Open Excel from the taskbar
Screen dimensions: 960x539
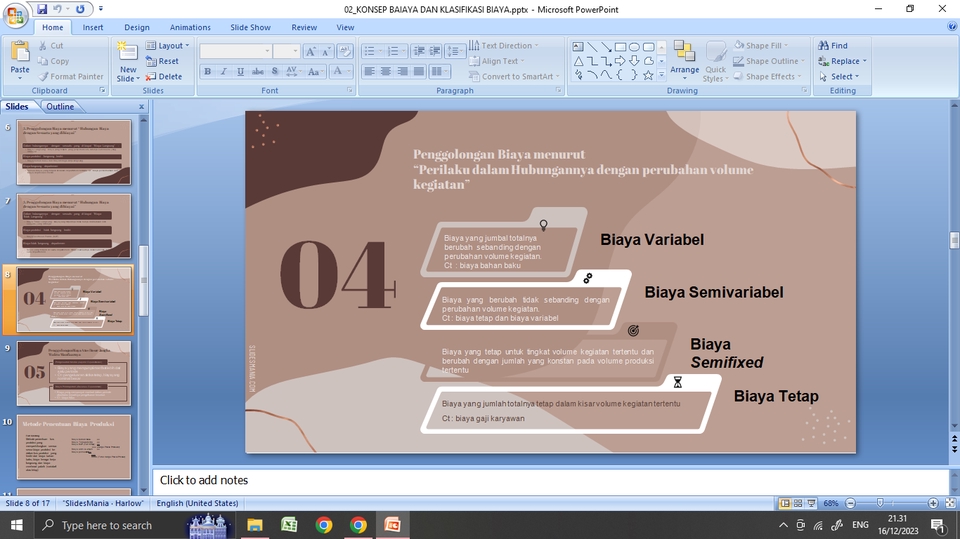[289, 525]
